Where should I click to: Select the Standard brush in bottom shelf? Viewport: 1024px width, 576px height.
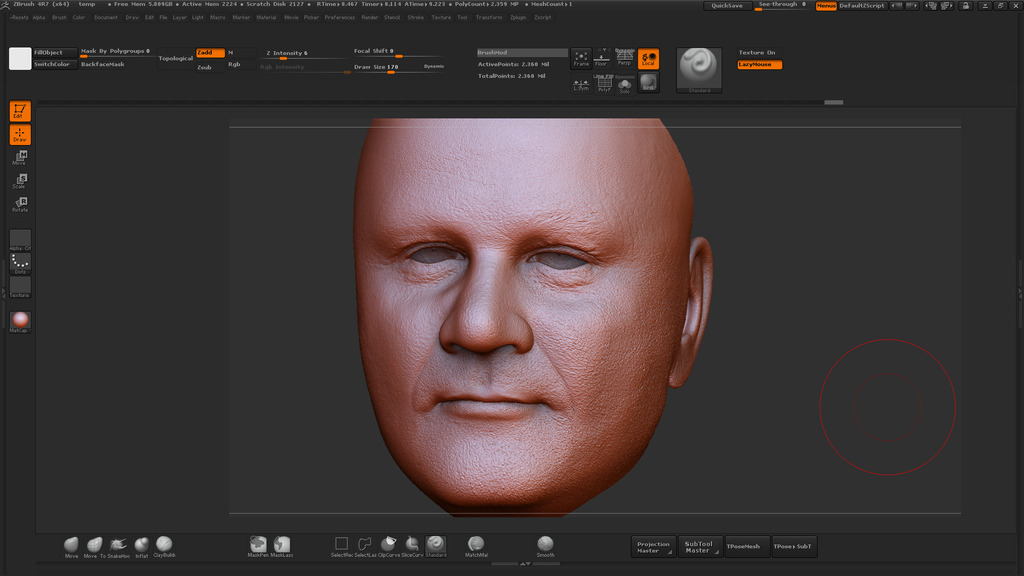(436, 547)
